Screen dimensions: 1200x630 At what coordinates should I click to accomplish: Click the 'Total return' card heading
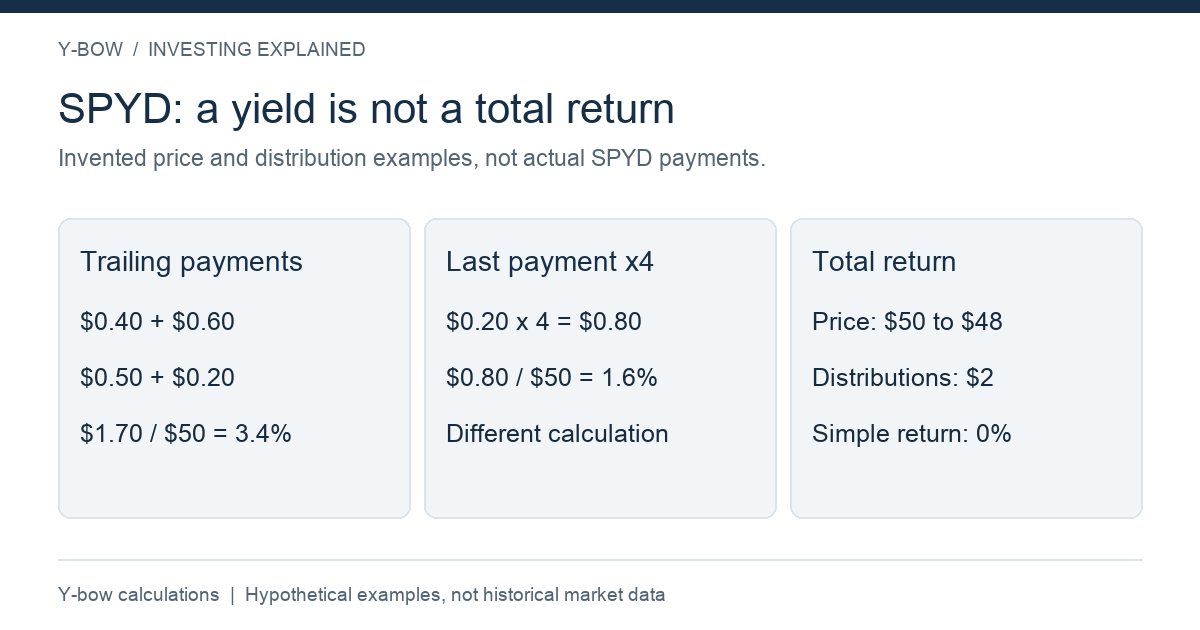[x=884, y=262]
